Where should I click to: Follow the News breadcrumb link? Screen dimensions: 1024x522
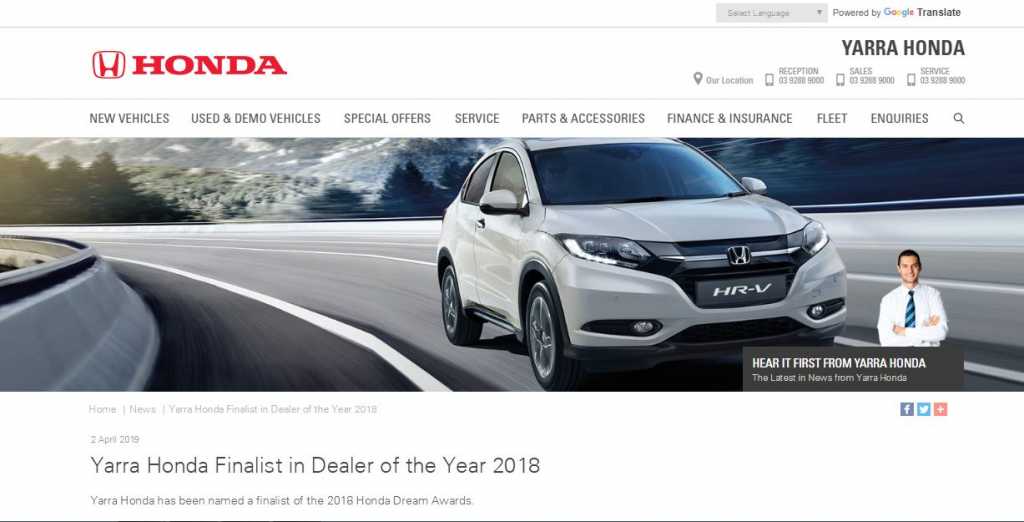pyautogui.click(x=142, y=409)
